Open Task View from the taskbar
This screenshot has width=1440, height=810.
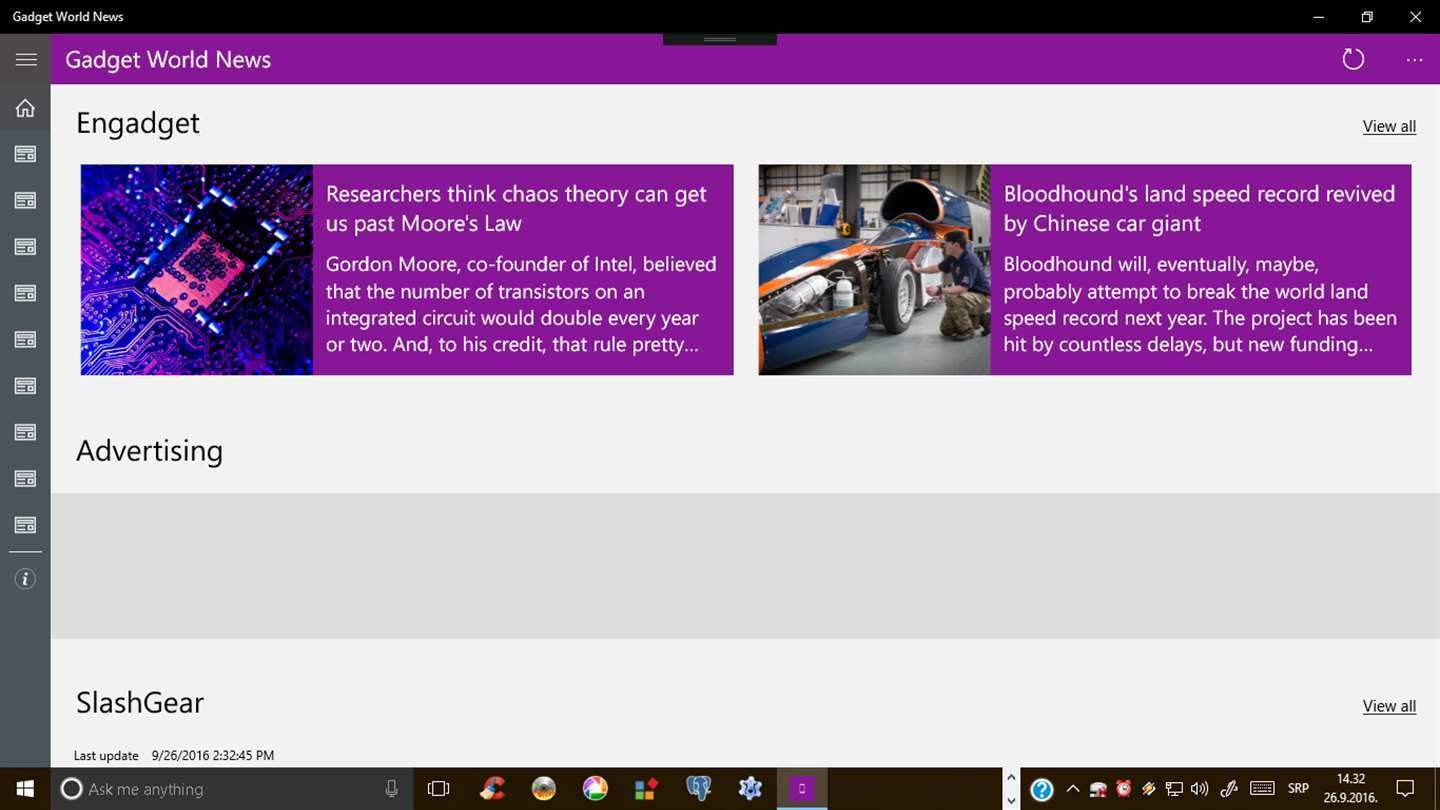438,788
